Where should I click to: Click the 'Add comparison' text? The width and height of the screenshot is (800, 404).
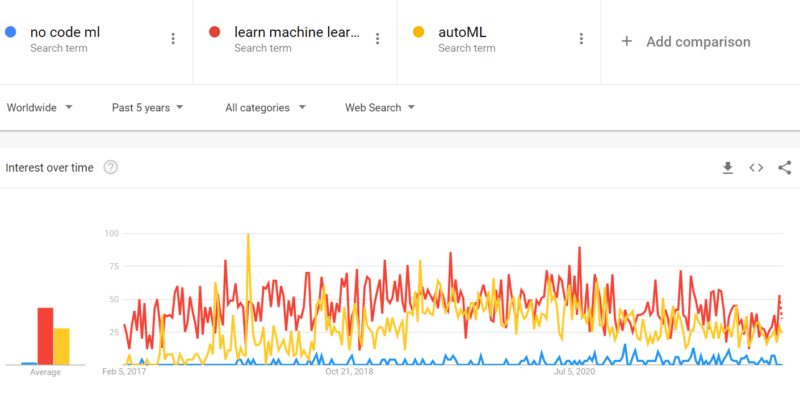point(698,42)
